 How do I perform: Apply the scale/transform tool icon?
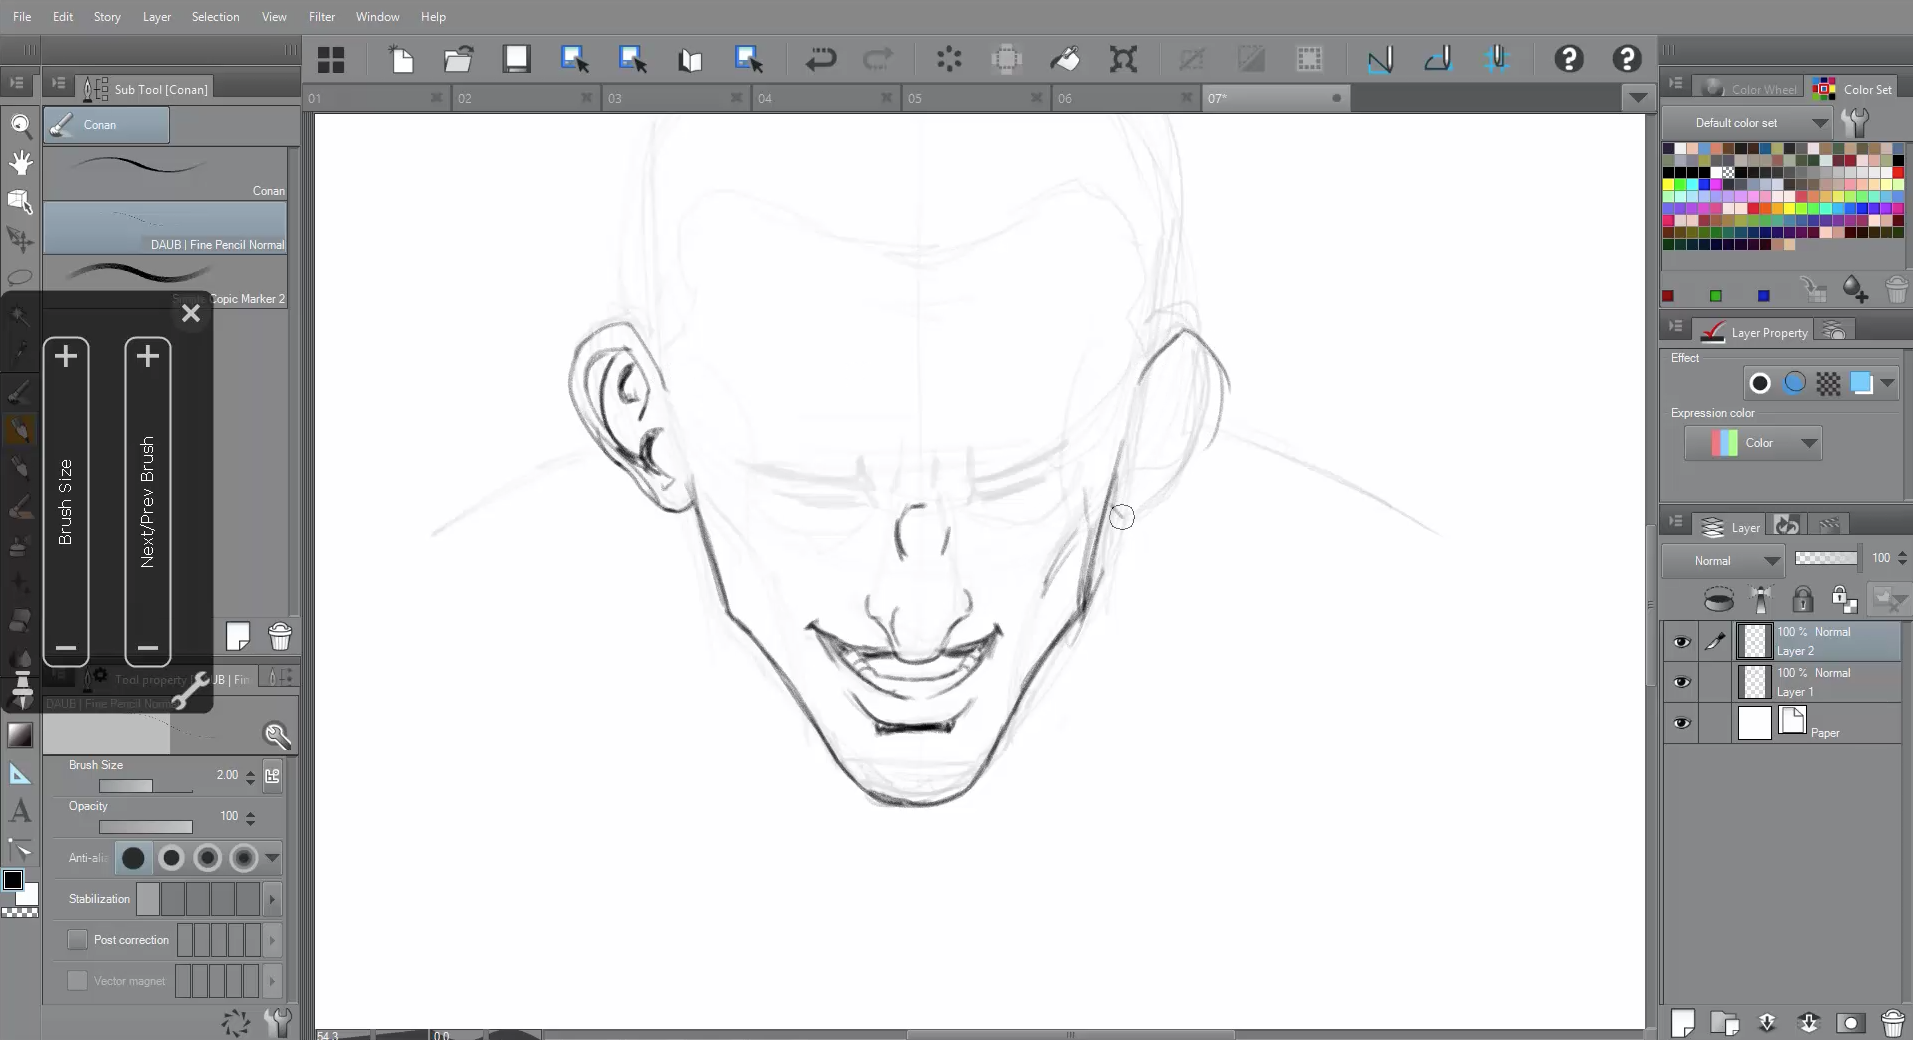[1123, 60]
